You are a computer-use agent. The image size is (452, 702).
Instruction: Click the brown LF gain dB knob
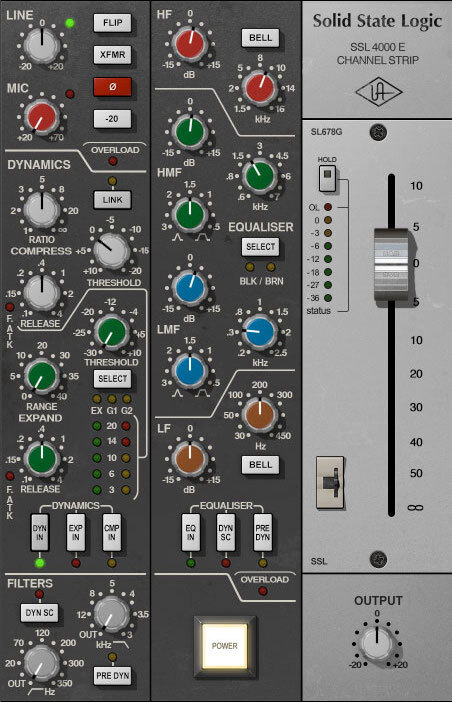[190, 458]
